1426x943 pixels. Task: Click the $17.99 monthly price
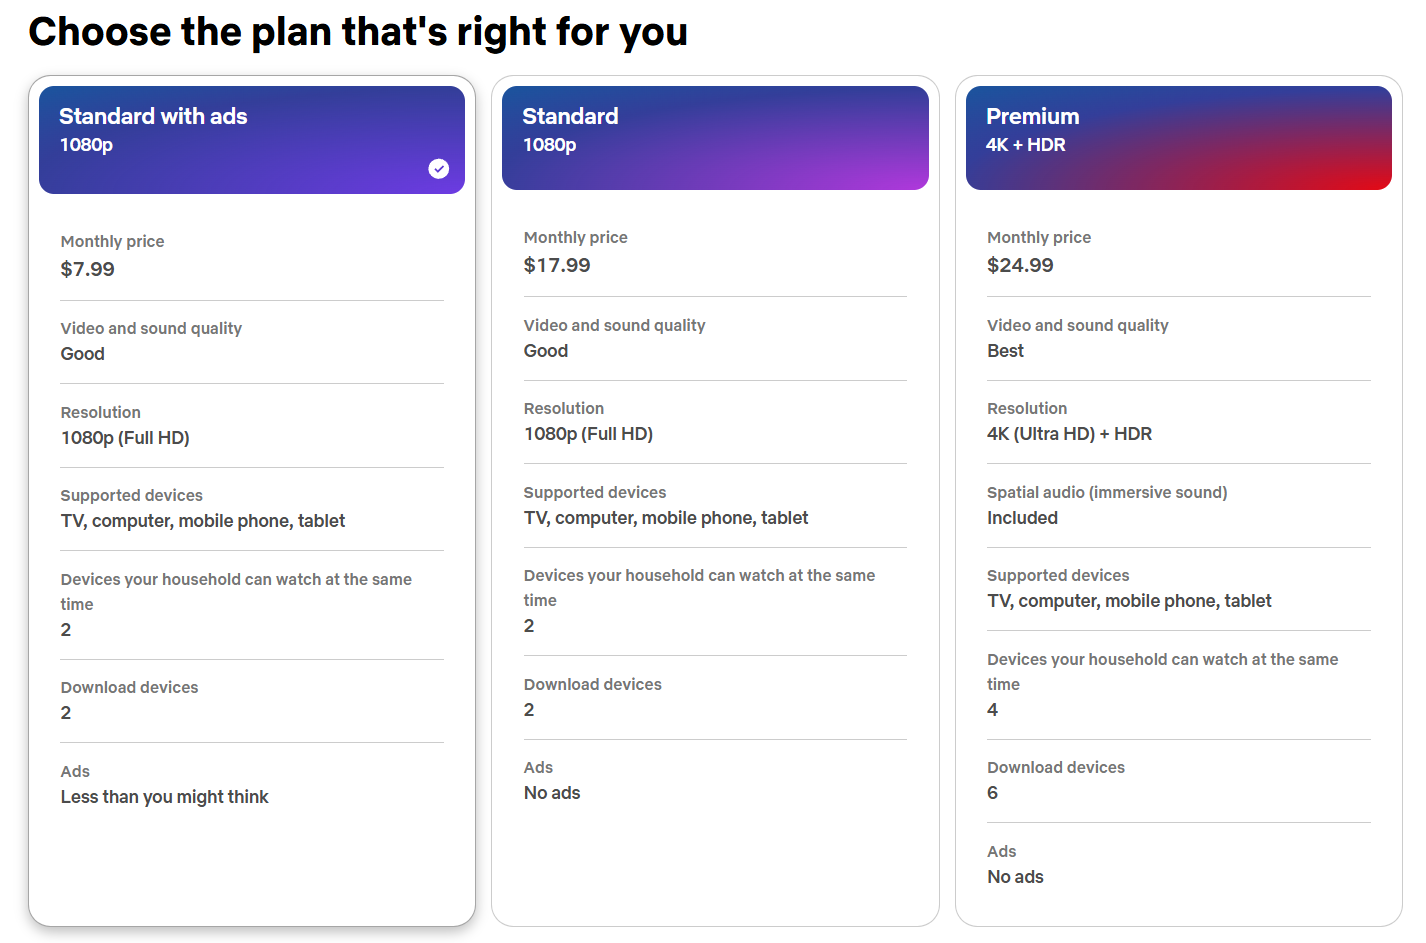pyautogui.click(x=557, y=265)
